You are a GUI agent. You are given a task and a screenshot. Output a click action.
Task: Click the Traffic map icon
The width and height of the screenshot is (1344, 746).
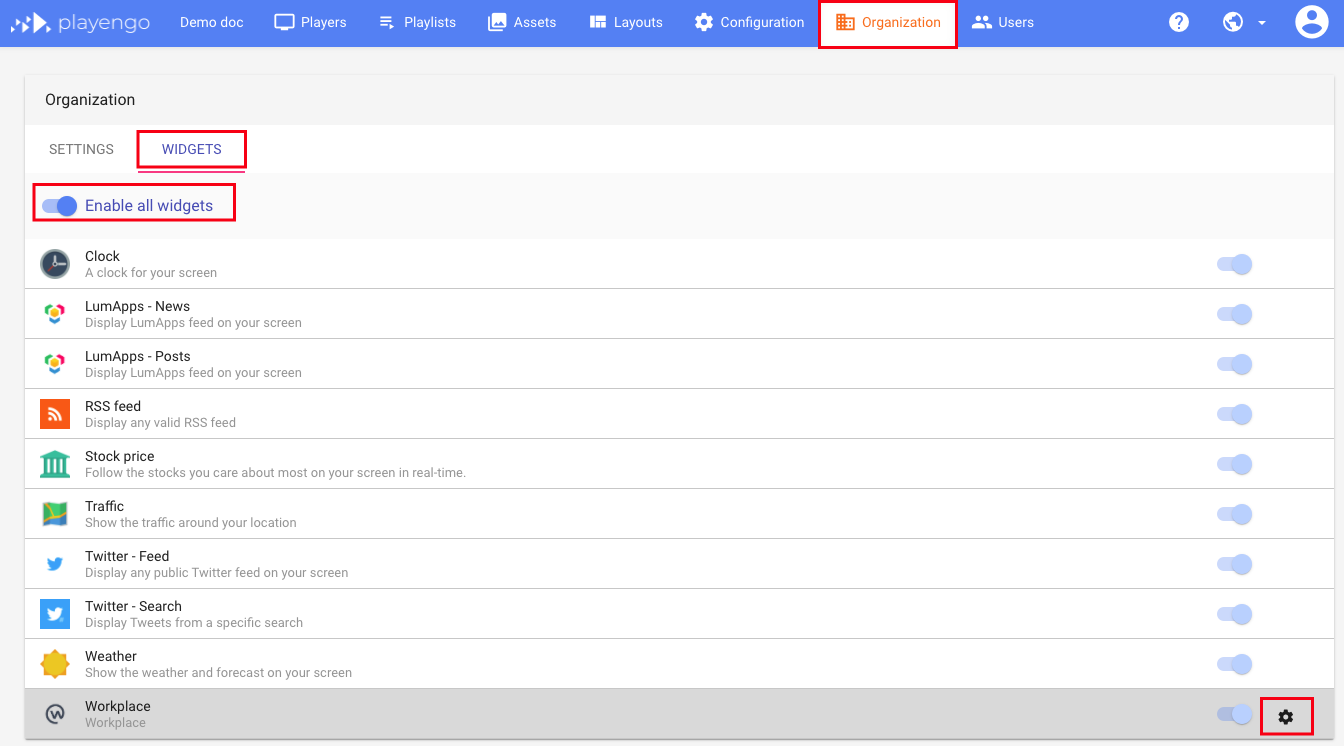[x=55, y=514]
